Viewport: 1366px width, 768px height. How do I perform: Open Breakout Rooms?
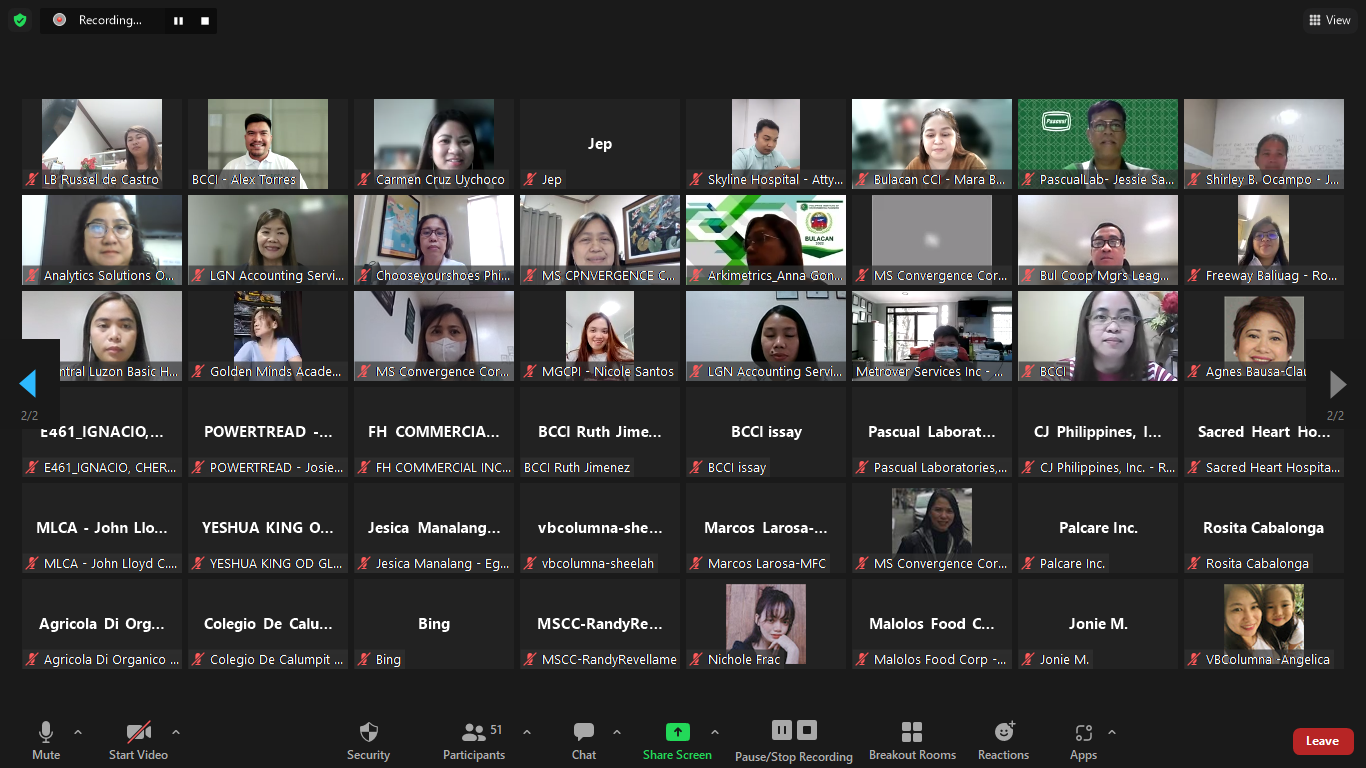pyautogui.click(x=912, y=741)
